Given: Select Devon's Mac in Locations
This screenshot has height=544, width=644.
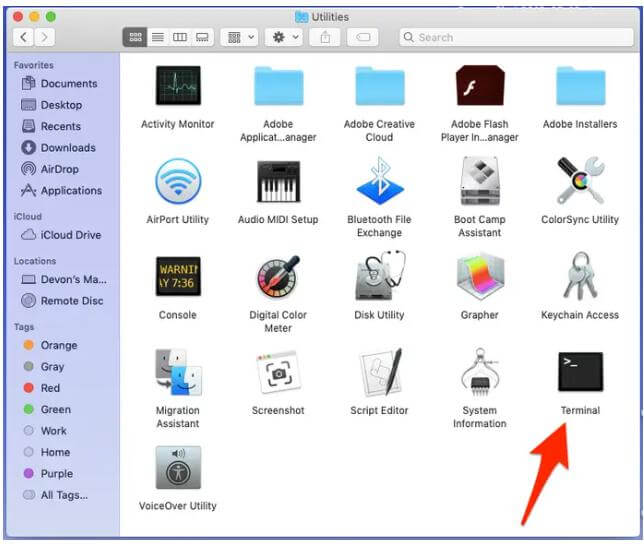Looking at the screenshot, I should [64, 279].
